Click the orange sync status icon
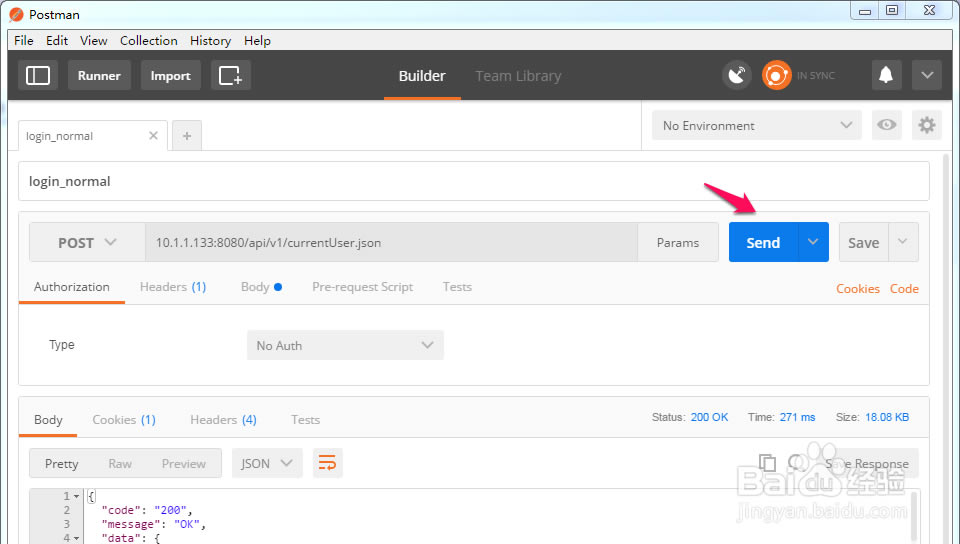The width and height of the screenshot is (960, 544). point(777,75)
